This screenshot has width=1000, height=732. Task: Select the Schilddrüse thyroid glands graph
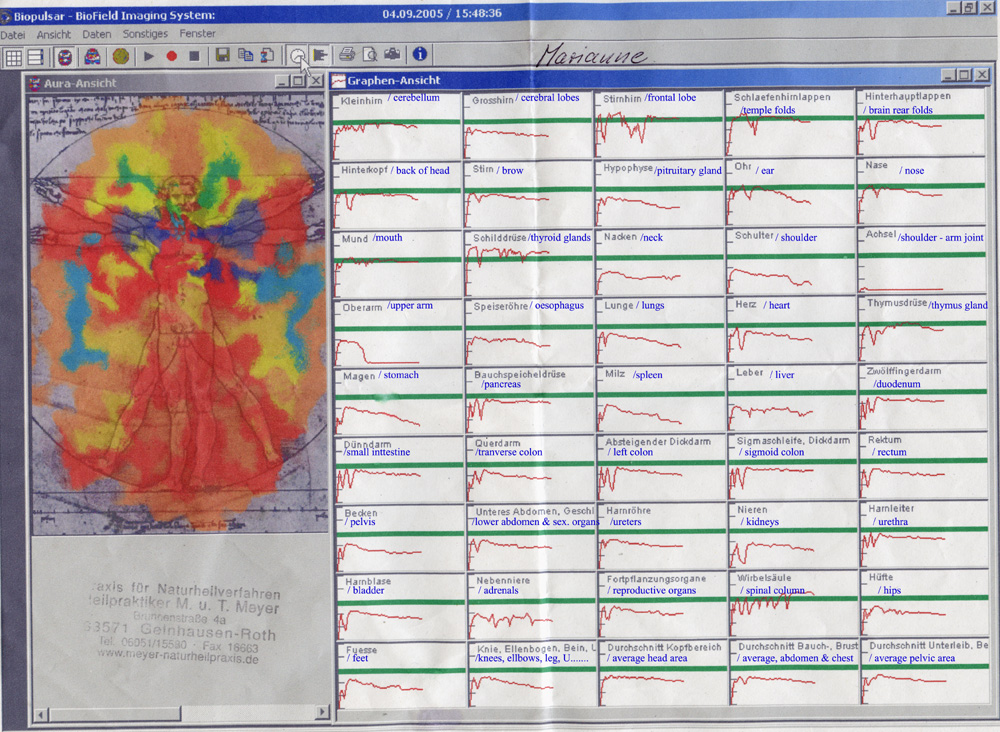pos(529,263)
